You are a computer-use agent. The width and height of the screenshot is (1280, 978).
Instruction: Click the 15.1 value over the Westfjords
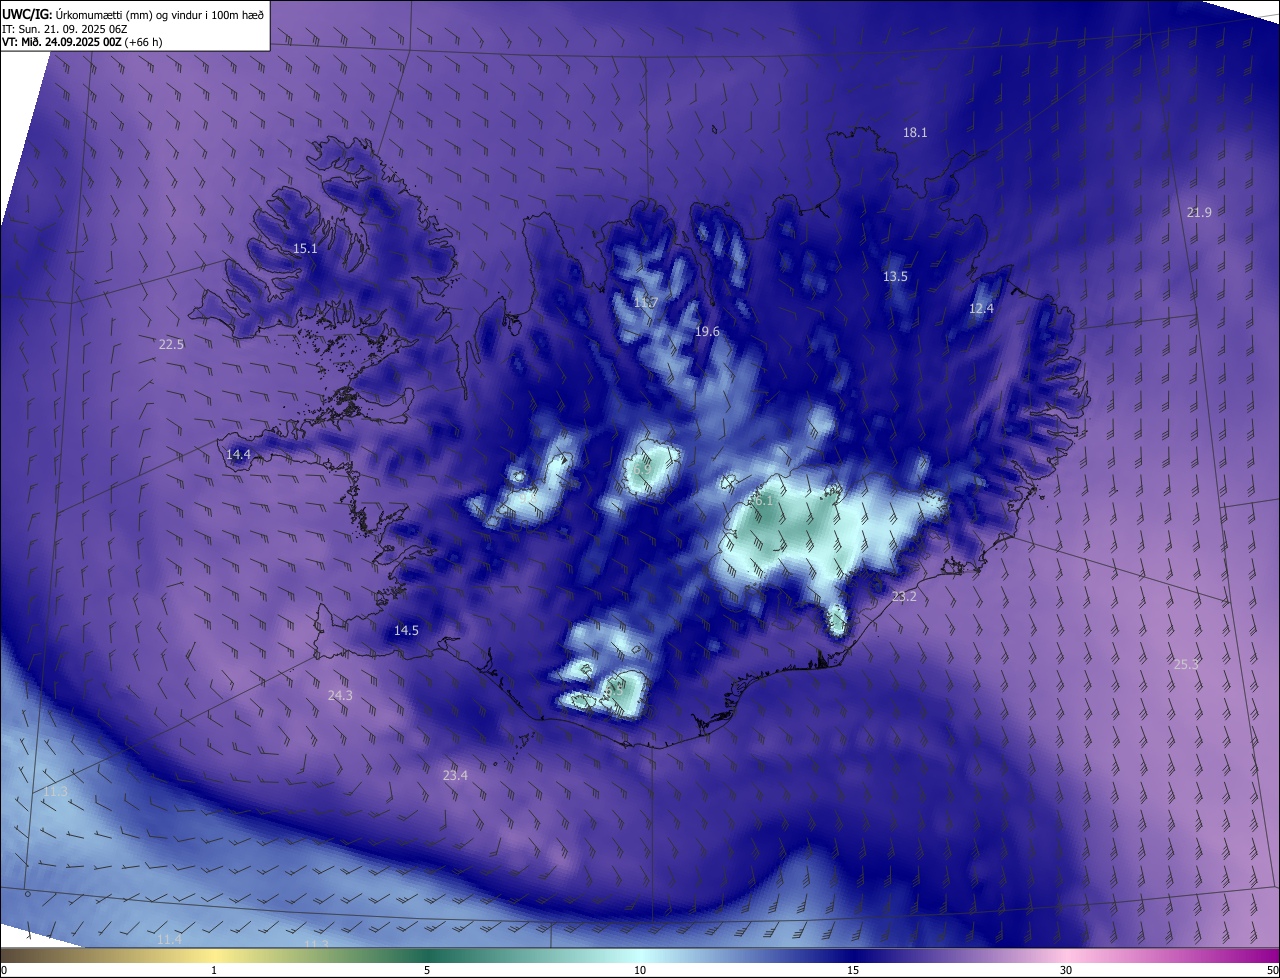305,248
